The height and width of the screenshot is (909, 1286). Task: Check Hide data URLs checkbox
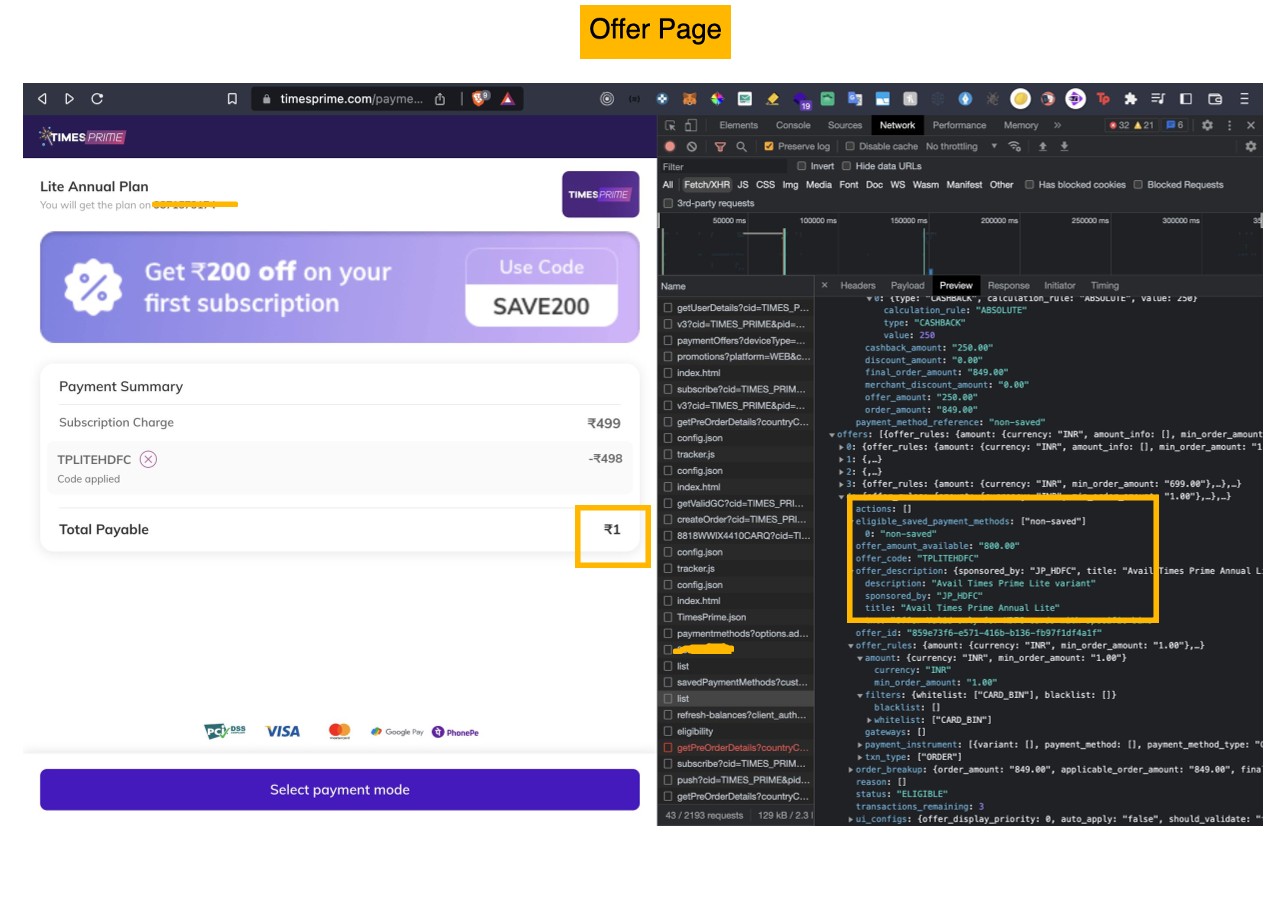click(846, 166)
